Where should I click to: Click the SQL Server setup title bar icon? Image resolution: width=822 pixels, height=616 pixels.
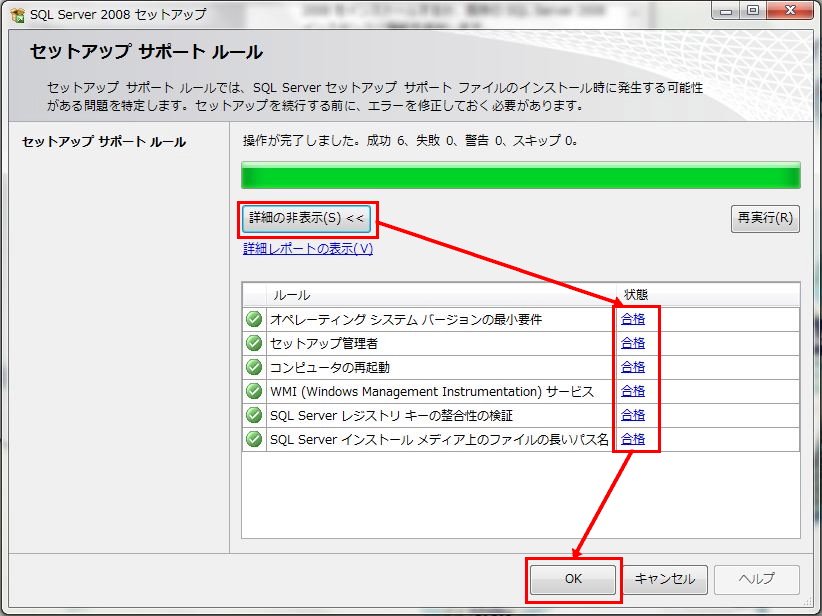[17, 15]
